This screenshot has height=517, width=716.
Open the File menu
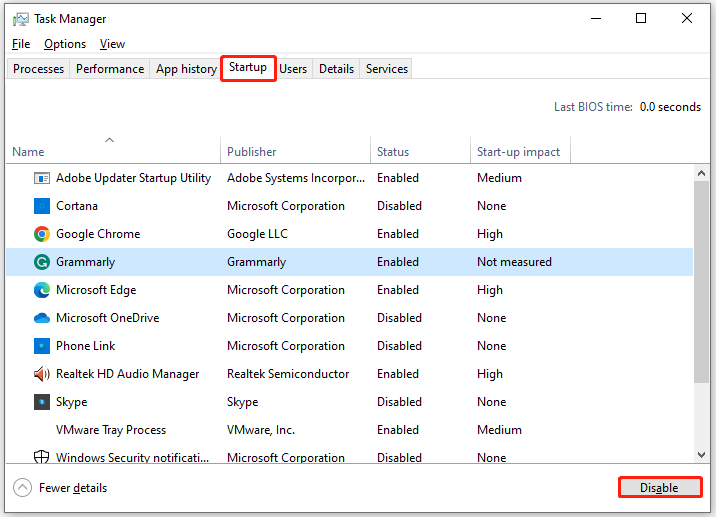click(x=21, y=44)
